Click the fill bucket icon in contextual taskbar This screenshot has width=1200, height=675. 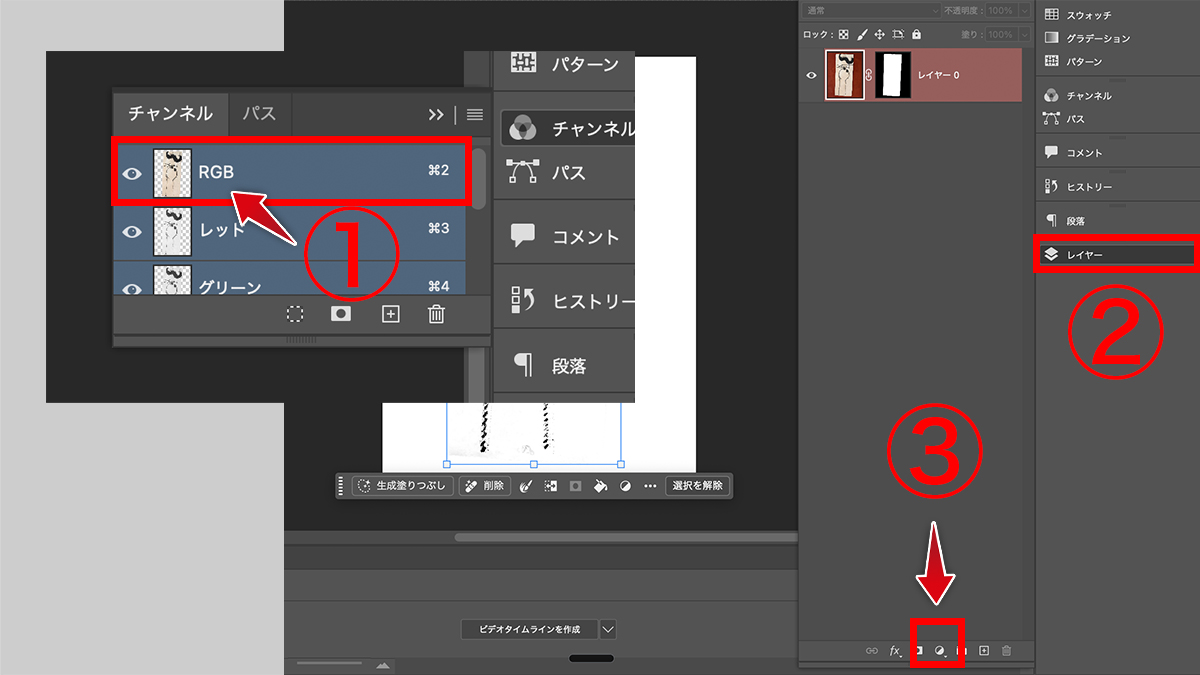600,487
